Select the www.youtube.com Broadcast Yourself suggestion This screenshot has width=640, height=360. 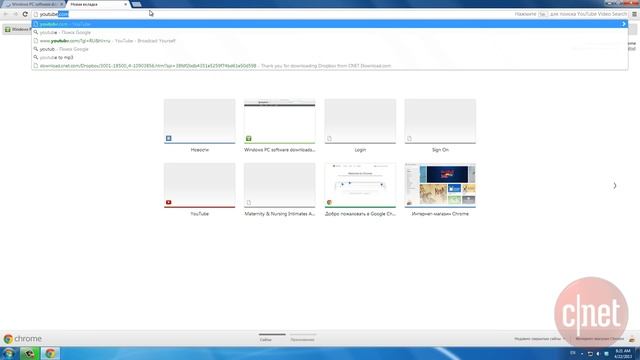coord(330,41)
